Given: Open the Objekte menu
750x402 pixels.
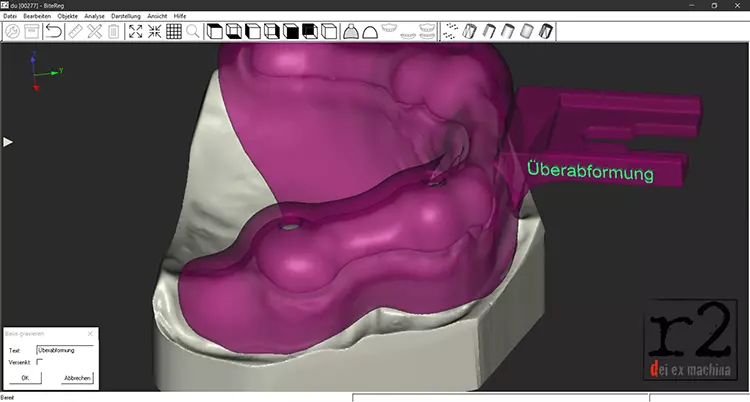Looking at the screenshot, I should (68, 17).
